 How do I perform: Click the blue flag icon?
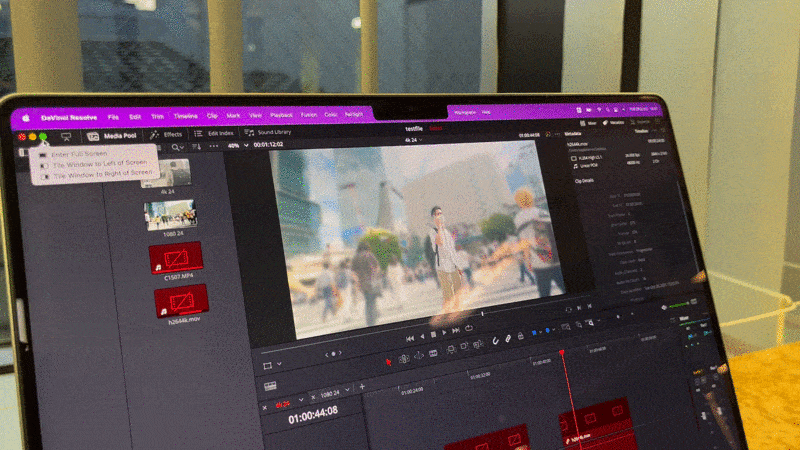[534, 333]
